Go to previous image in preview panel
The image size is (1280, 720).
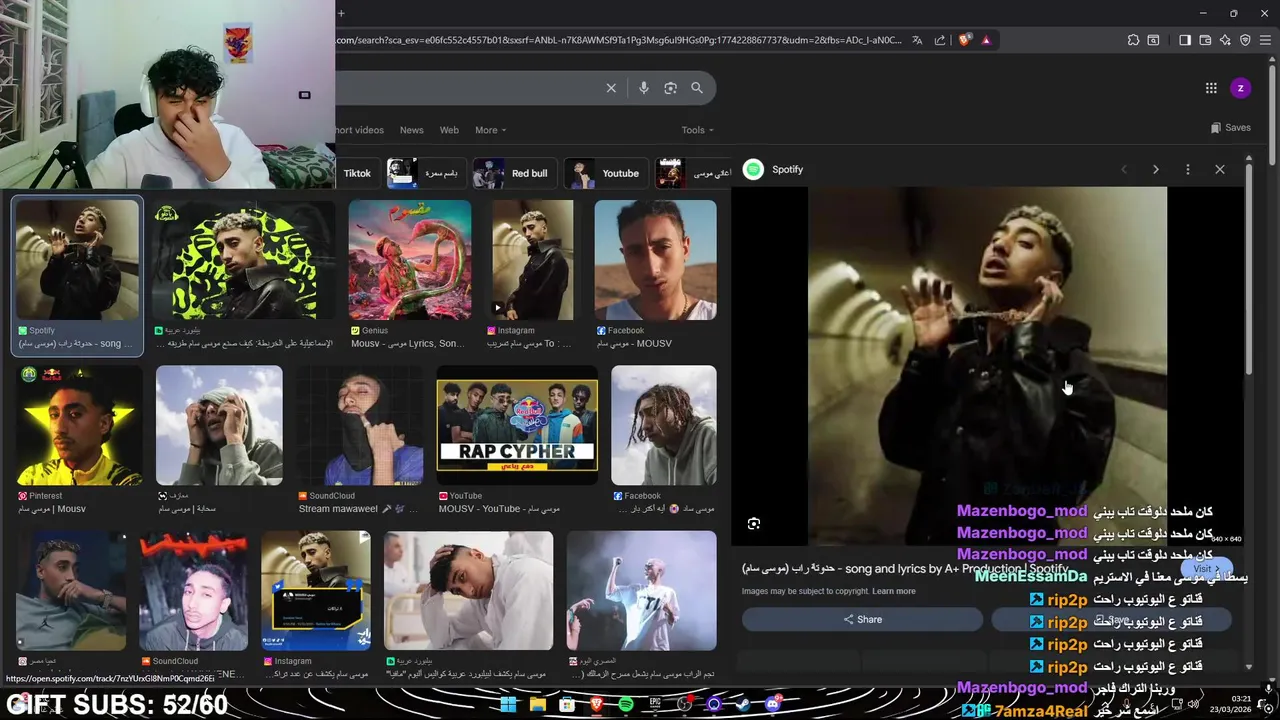[1124, 170]
